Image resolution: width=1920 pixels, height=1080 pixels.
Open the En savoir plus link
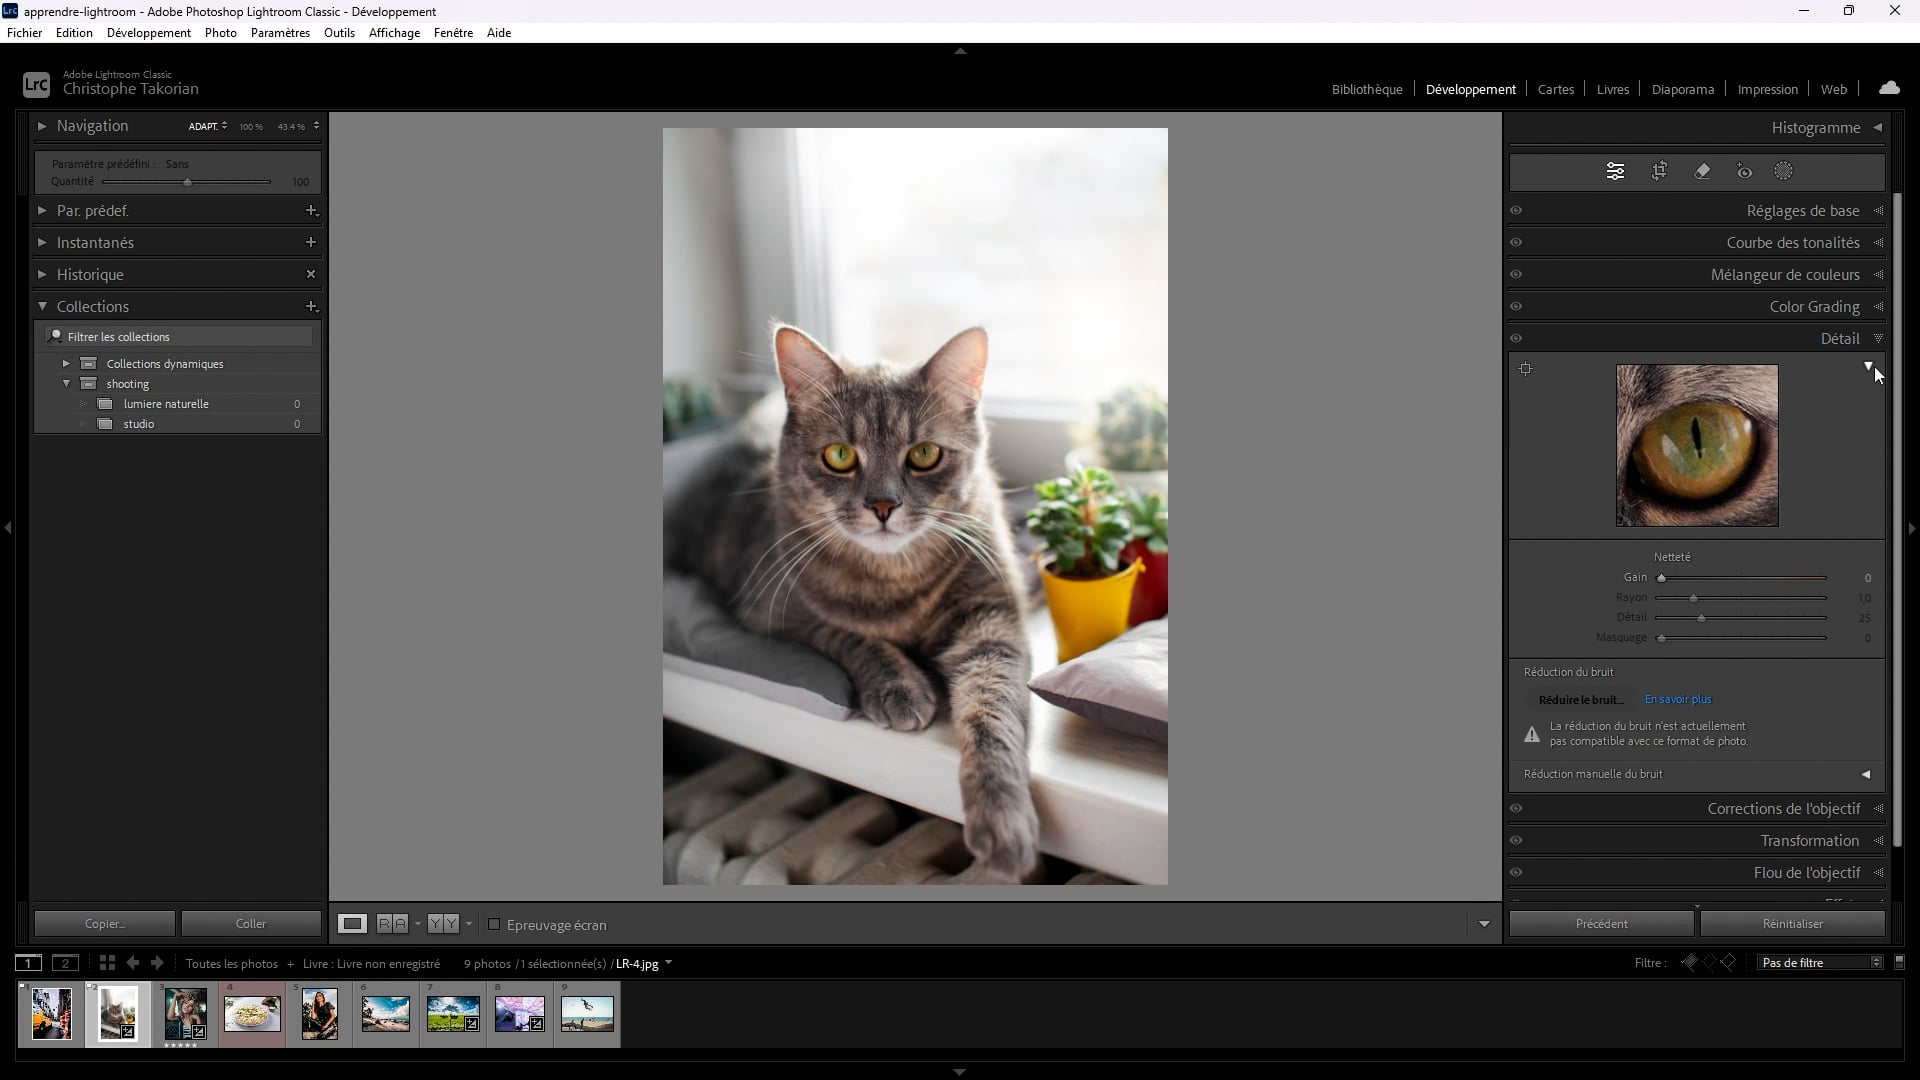[1677, 700]
